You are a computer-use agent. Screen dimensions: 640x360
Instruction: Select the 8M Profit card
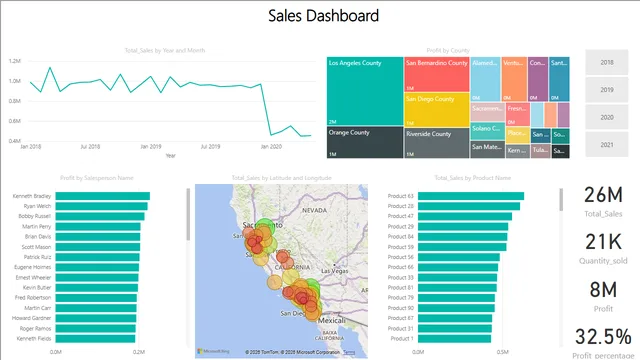click(603, 296)
